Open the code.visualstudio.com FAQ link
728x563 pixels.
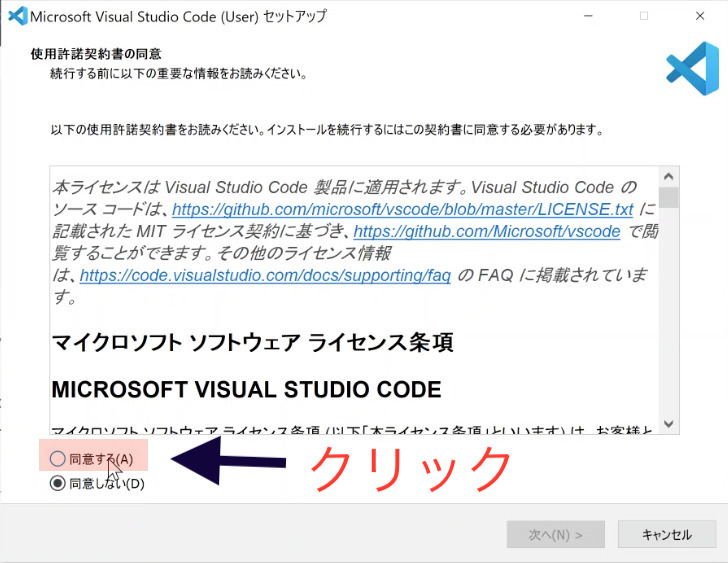[x=265, y=275]
